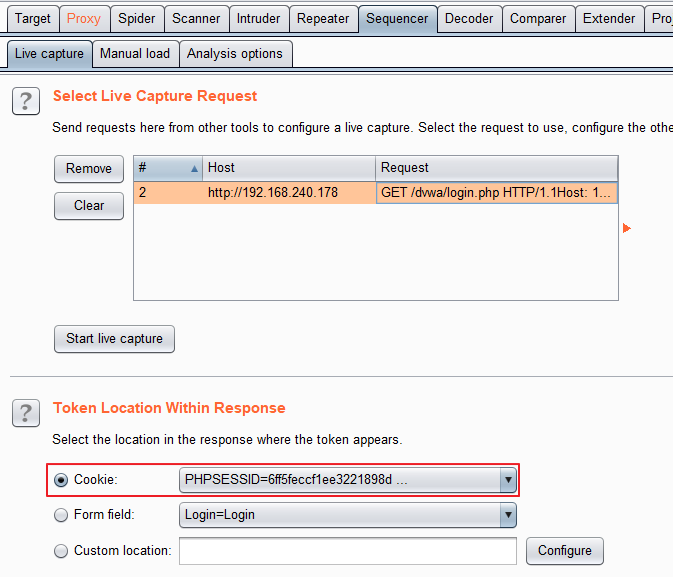Click the Configure button

click(x=565, y=551)
